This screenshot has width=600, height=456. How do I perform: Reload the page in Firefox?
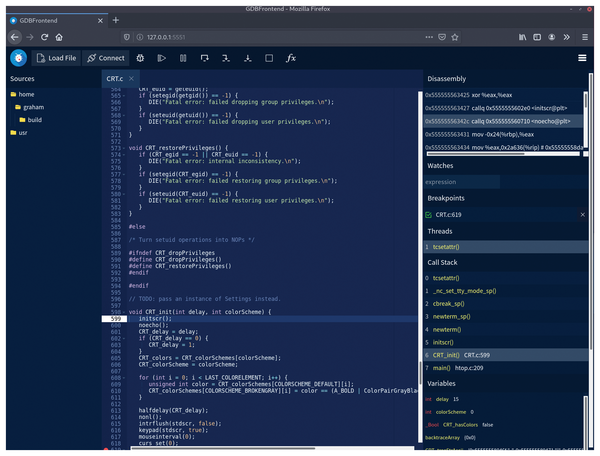[44, 37]
